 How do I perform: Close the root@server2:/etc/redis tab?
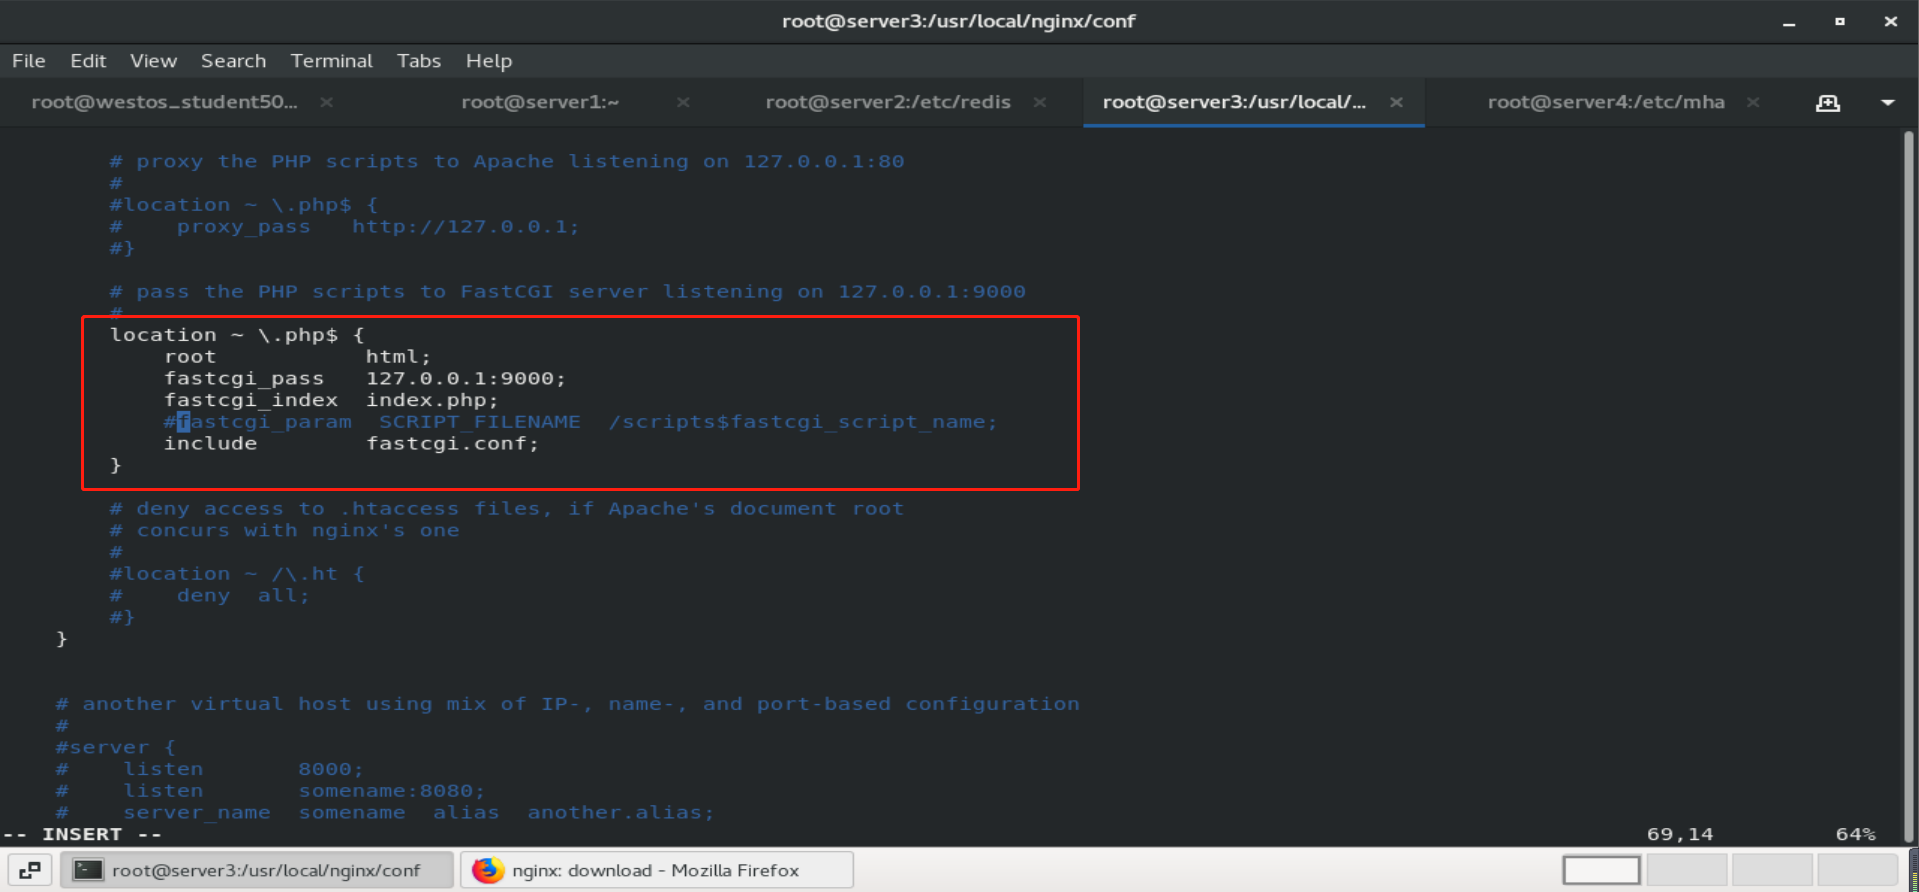tap(1040, 102)
